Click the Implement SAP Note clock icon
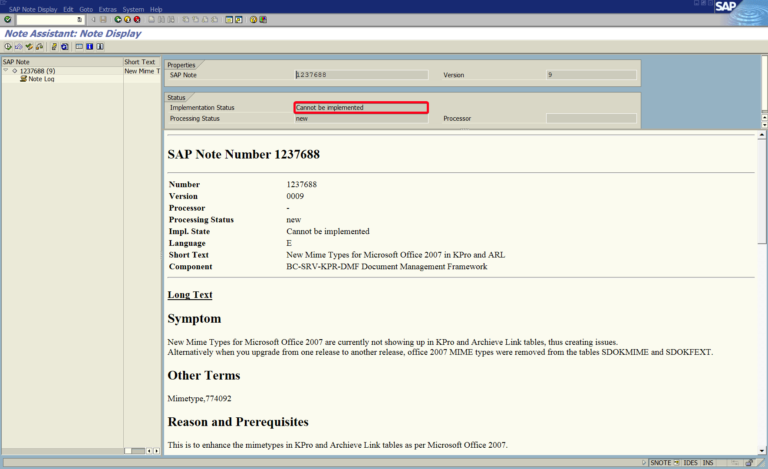768x469 pixels. (x=8, y=47)
